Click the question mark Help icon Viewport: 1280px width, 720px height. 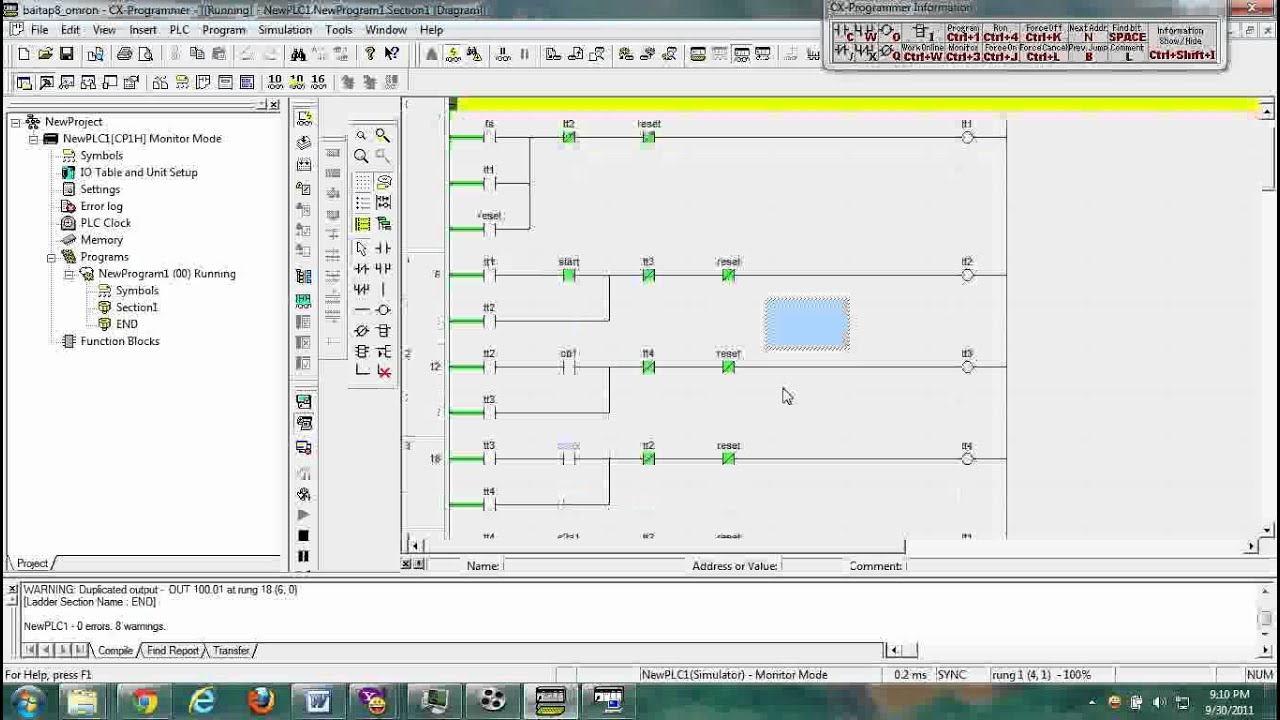click(x=370, y=54)
